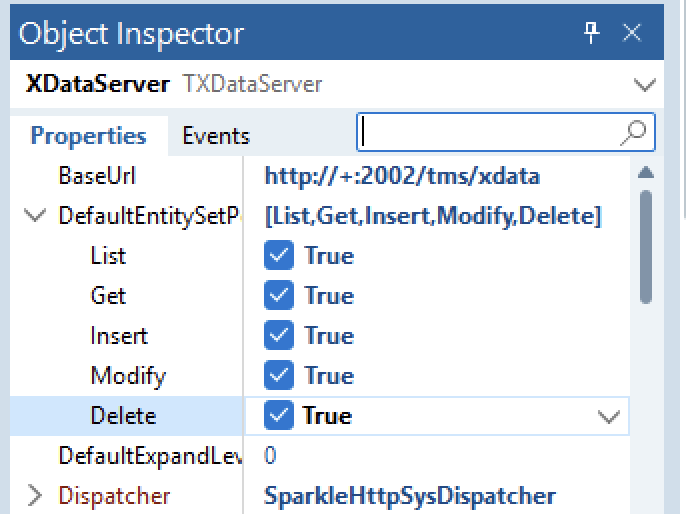Screen dimensions: 686x514
Task: Click the SparkleHttpSysDispatcher value link
Action: coord(410,496)
